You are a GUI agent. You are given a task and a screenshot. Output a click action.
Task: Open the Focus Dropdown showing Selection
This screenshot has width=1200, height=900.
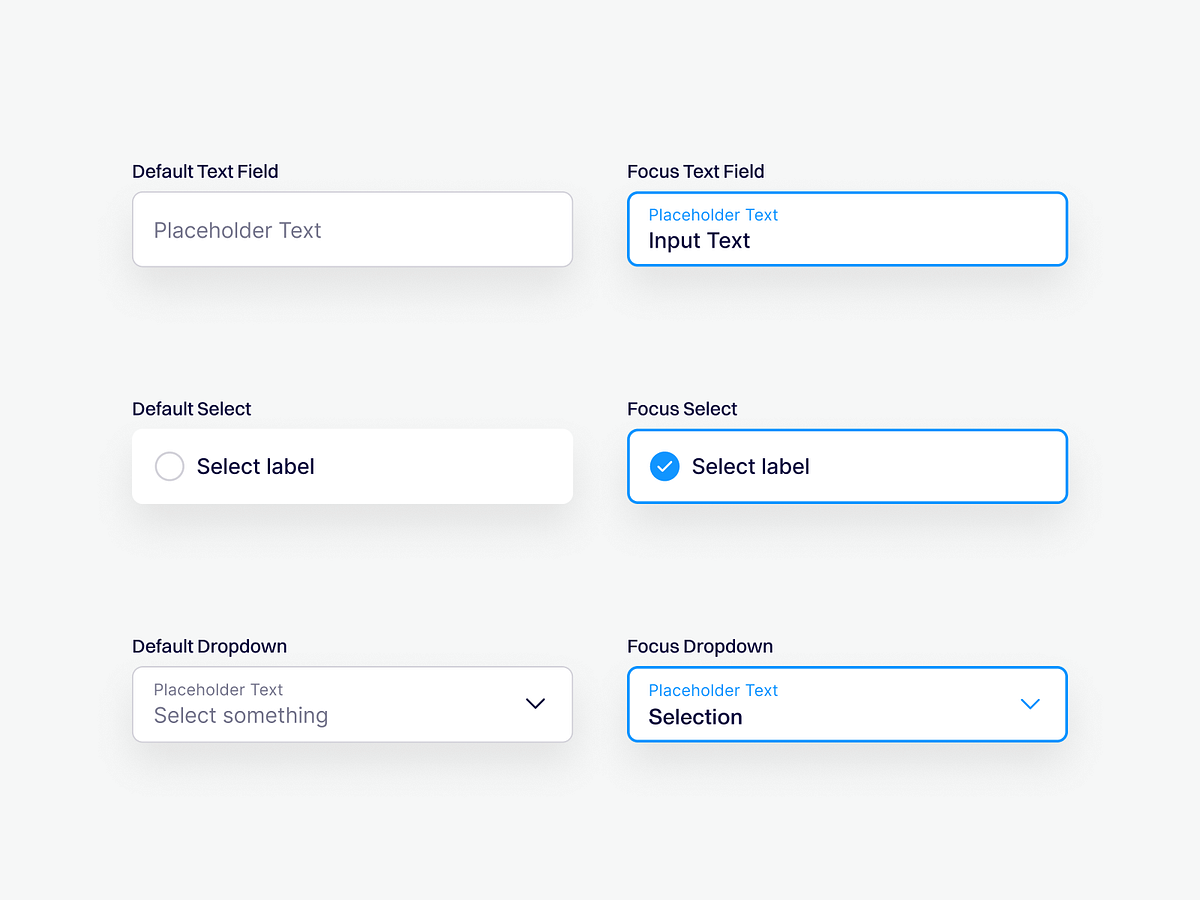click(x=847, y=704)
